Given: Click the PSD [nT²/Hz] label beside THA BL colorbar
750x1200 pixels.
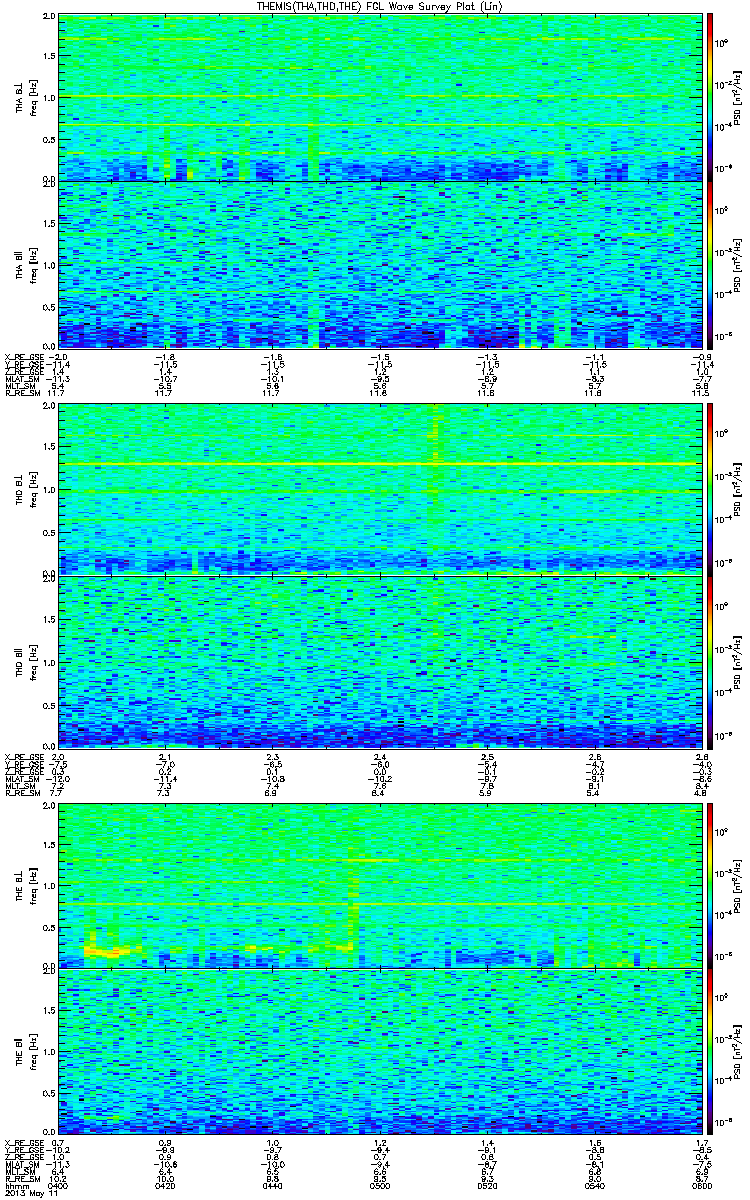Looking at the screenshot, I should pyautogui.click(x=738, y=97).
